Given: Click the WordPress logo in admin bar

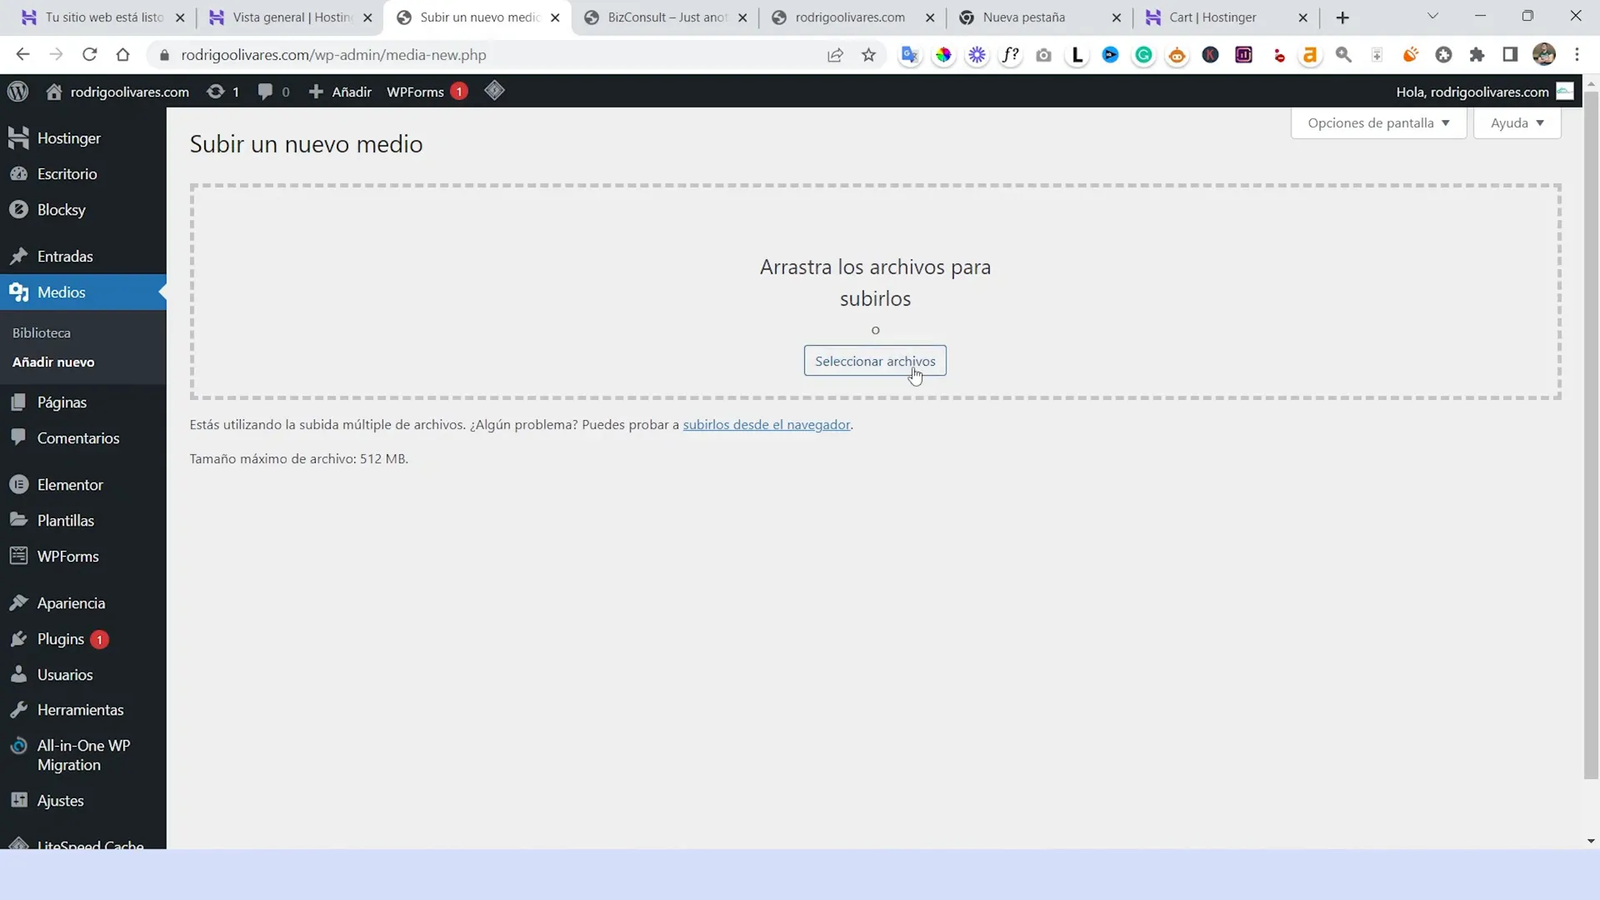Looking at the screenshot, I should 18,91.
